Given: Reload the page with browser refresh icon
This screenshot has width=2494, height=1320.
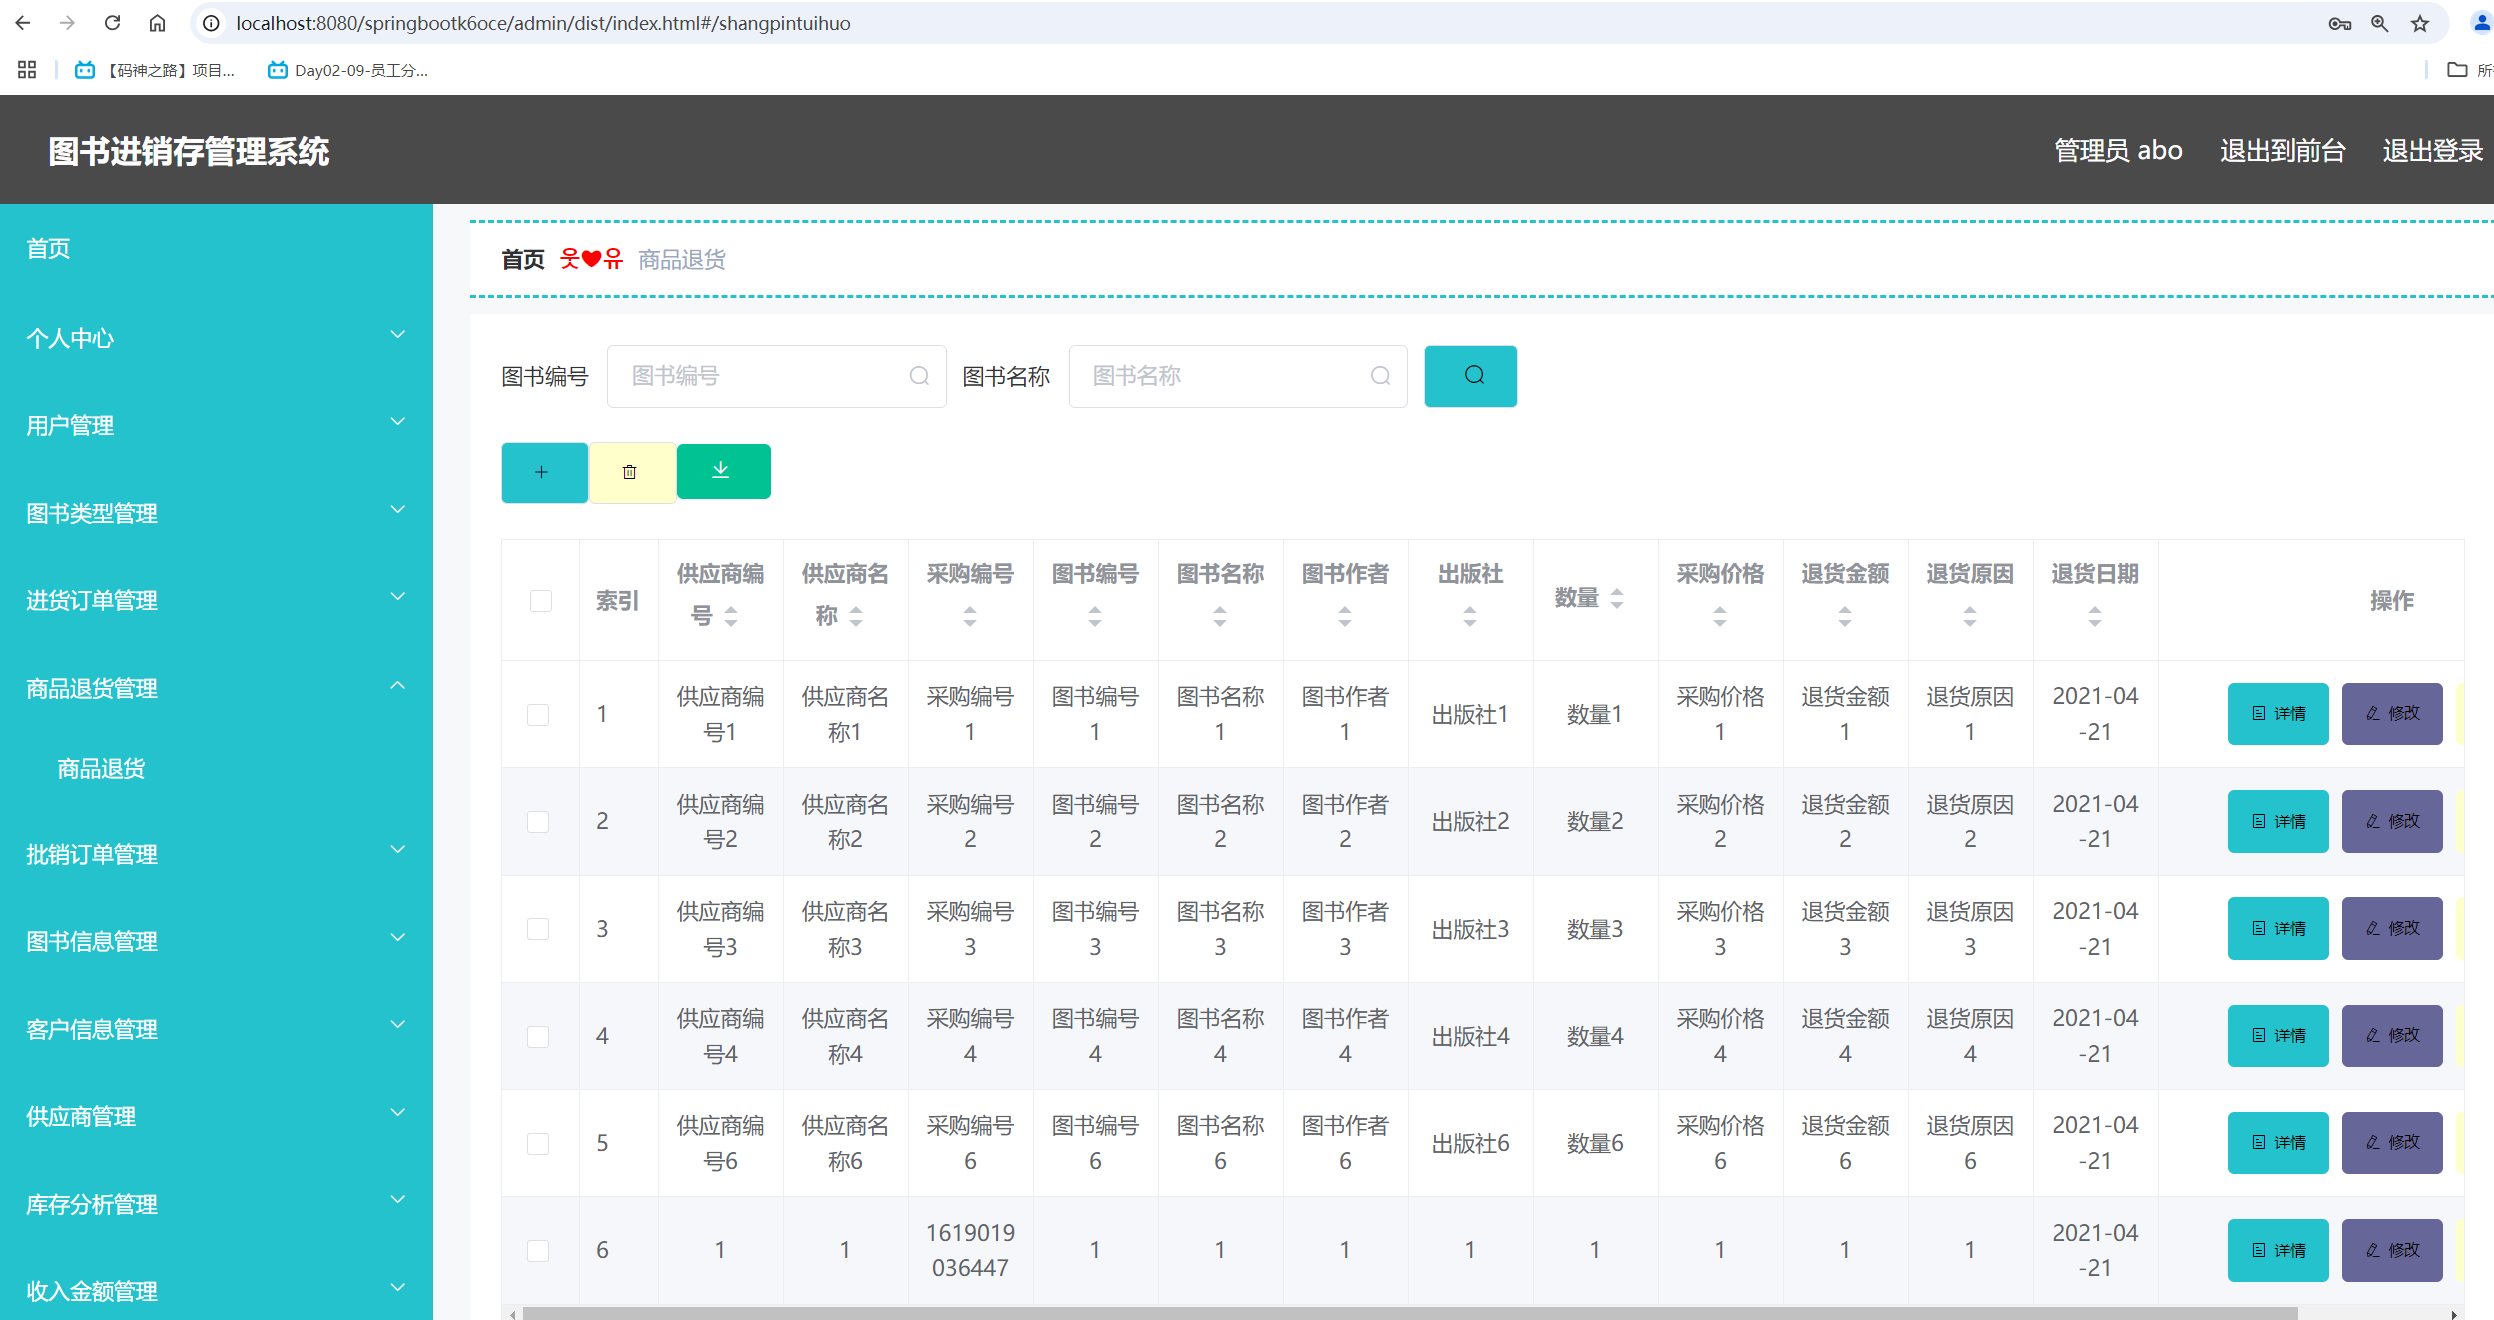Looking at the screenshot, I should (113, 23).
